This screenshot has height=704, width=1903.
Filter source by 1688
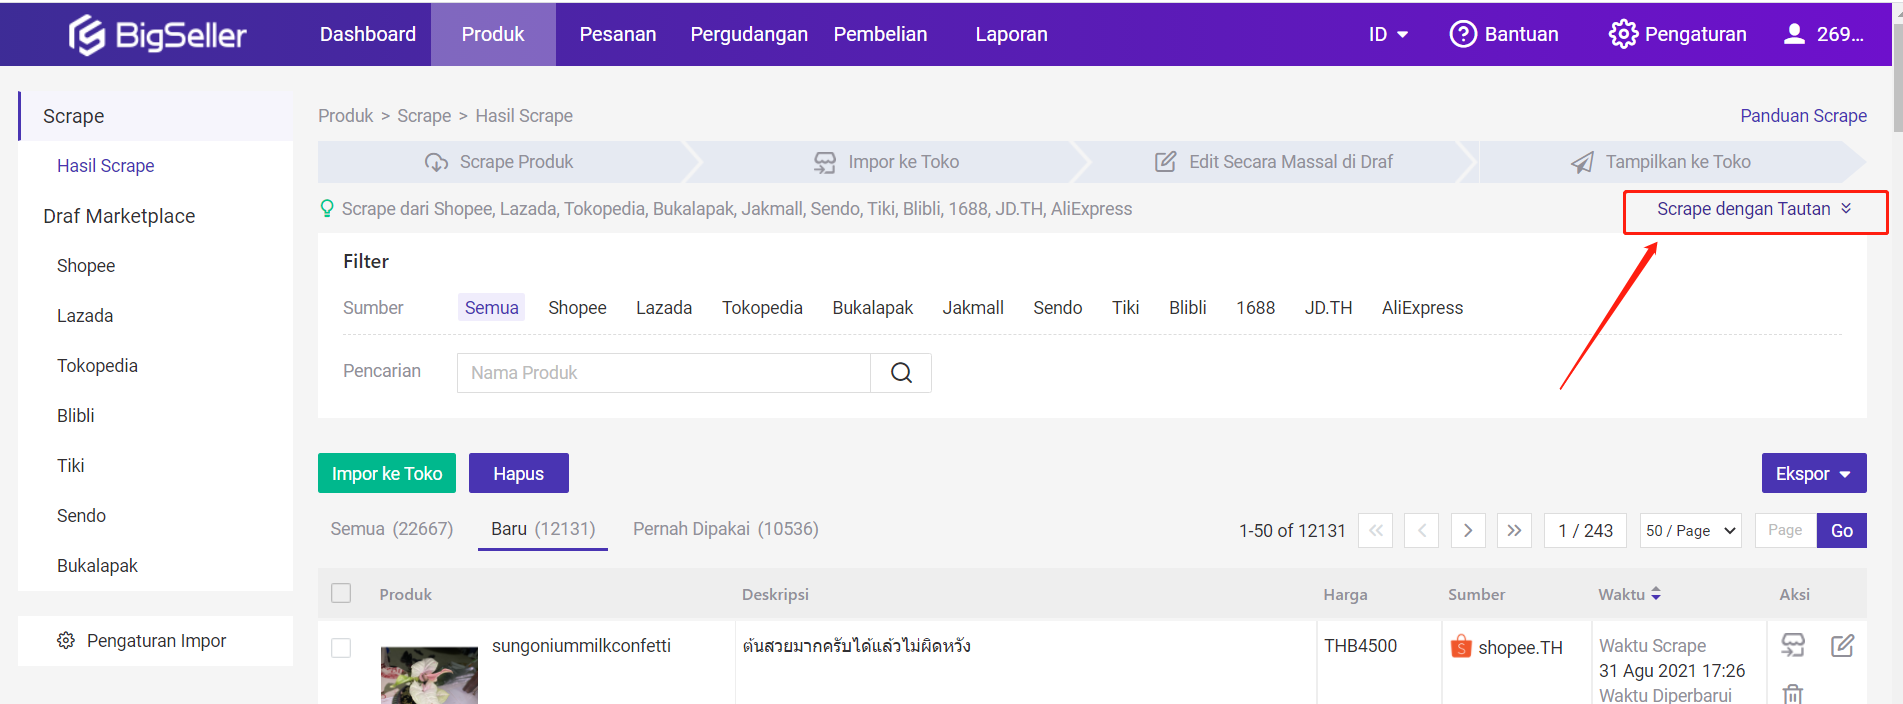[x=1255, y=308]
